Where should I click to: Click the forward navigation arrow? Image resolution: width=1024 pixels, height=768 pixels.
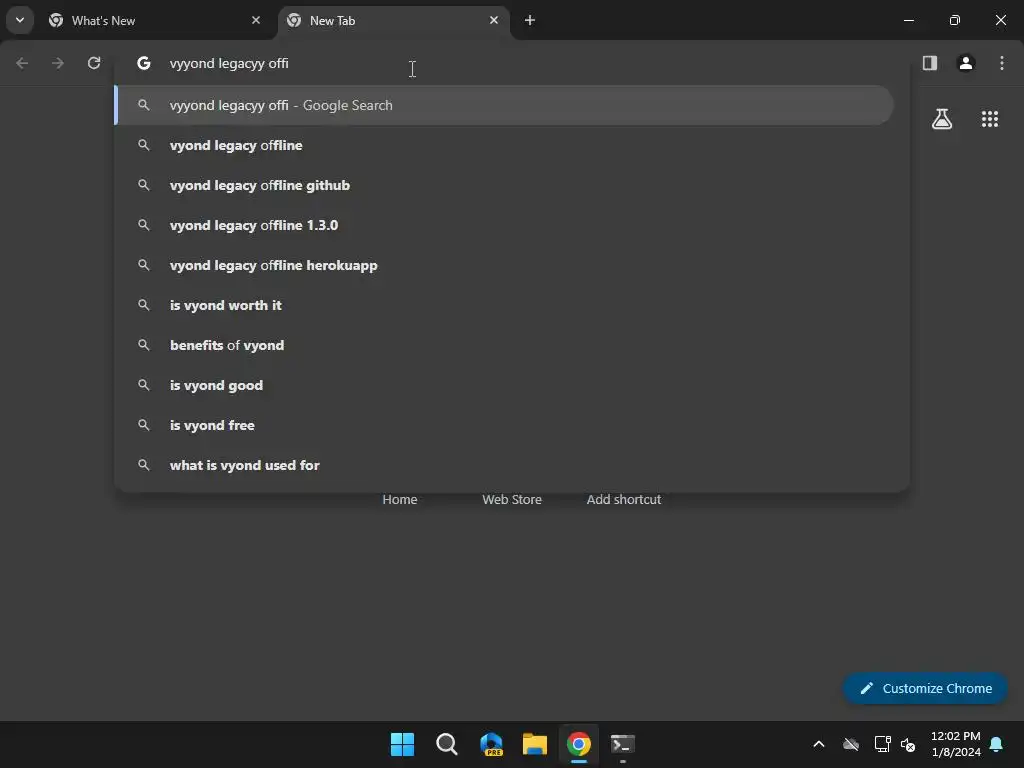(58, 63)
